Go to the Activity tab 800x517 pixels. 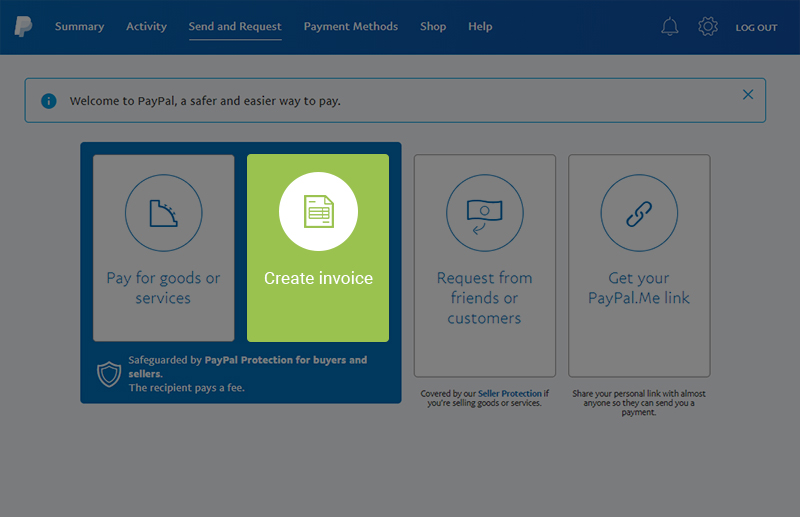pos(146,27)
